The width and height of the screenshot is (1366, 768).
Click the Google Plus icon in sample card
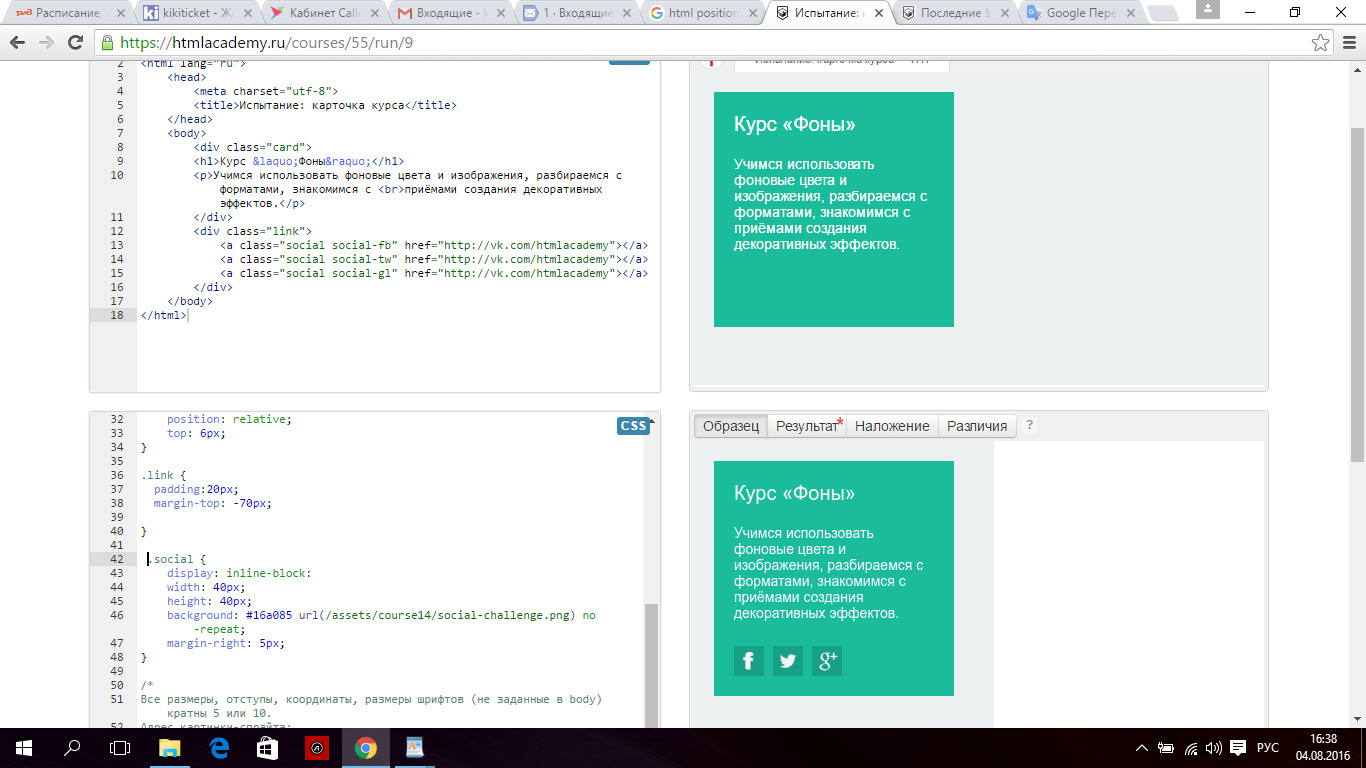tap(827, 661)
